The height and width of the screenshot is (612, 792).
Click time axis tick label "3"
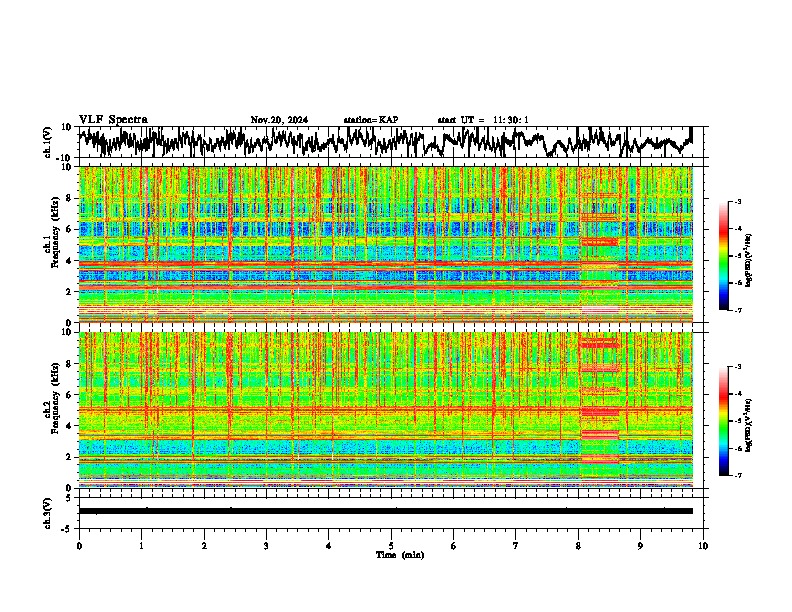coord(266,546)
